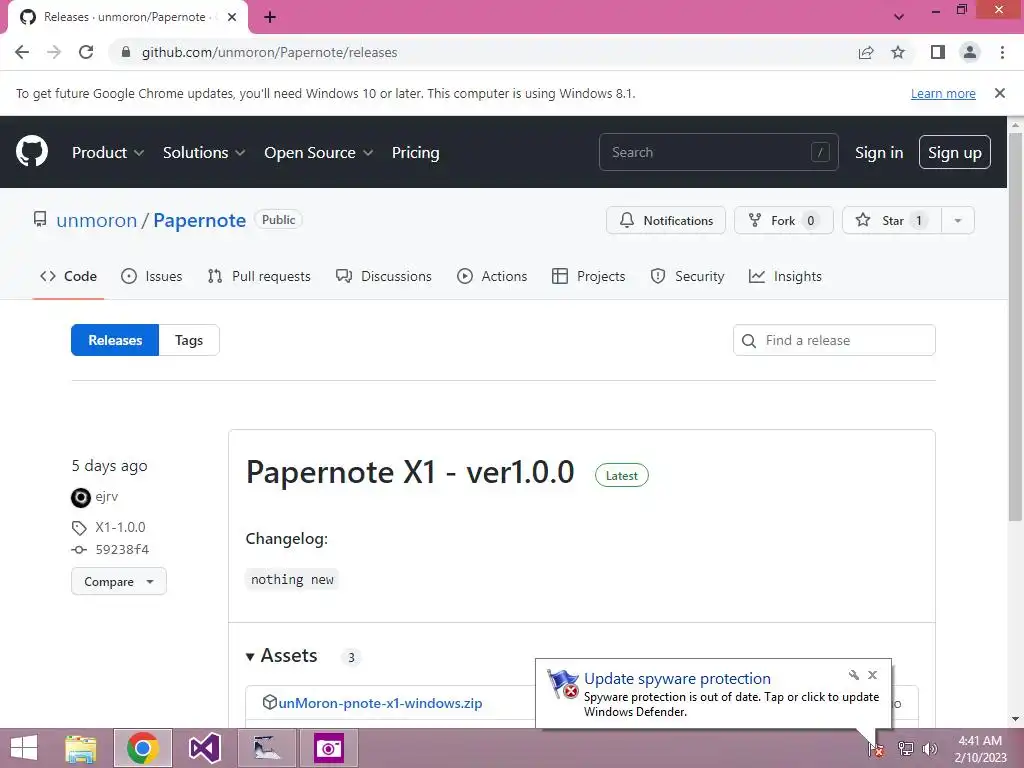The height and width of the screenshot is (768, 1024).
Task: Open the tab search chevron in title bar
Action: click(x=899, y=17)
